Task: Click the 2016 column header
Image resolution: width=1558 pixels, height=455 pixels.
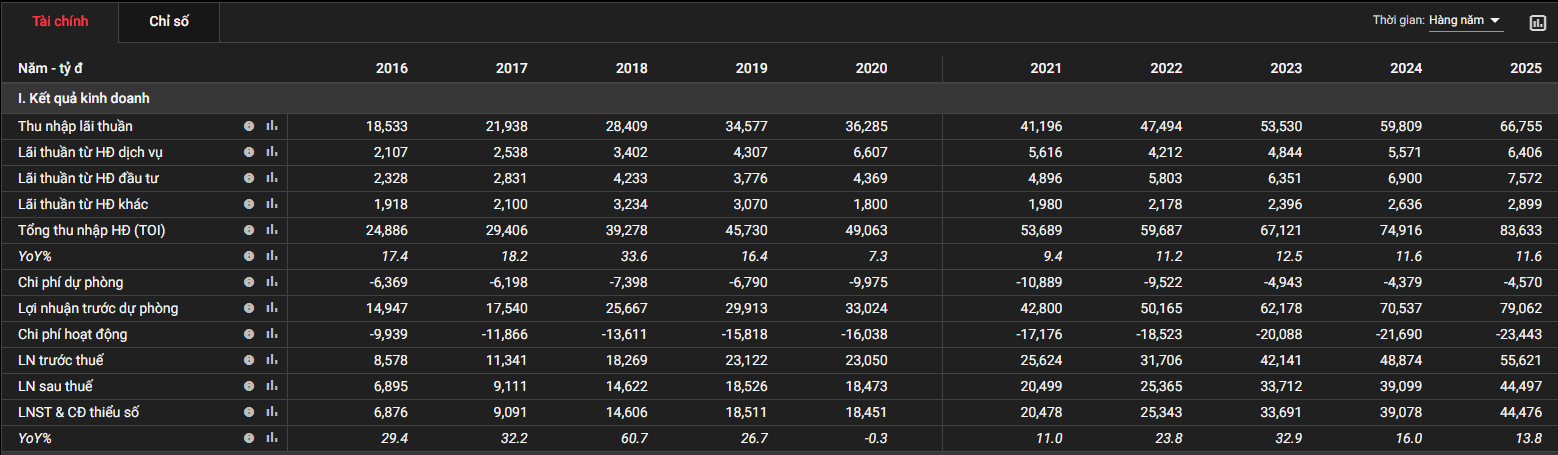Action: coord(391,68)
